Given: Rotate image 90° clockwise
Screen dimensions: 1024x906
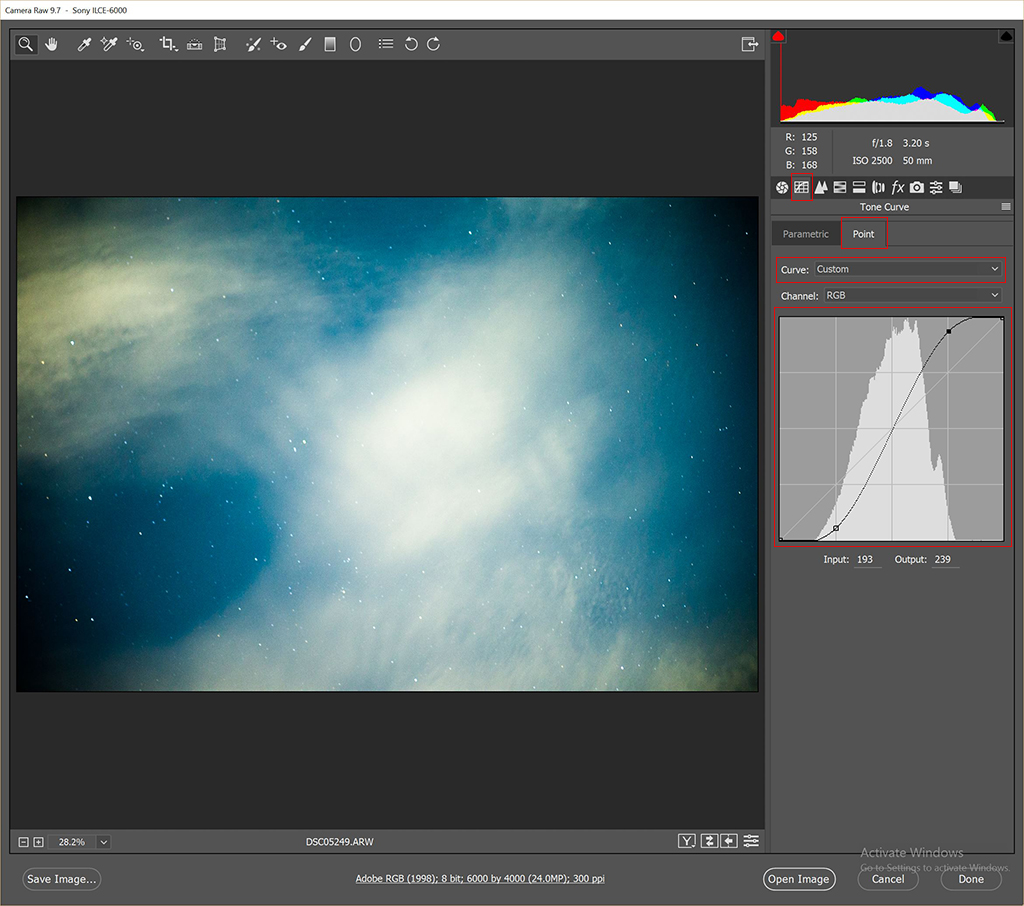Looking at the screenshot, I should pos(433,45).
